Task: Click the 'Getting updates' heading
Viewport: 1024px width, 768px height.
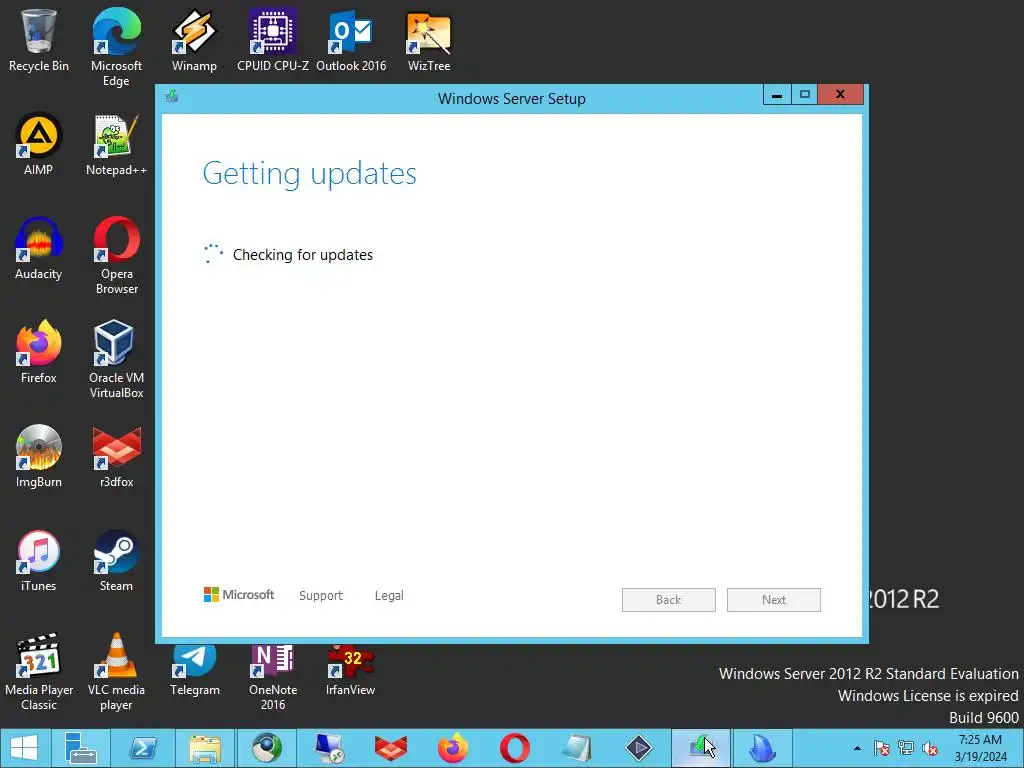Action: [x=310, y=174]
